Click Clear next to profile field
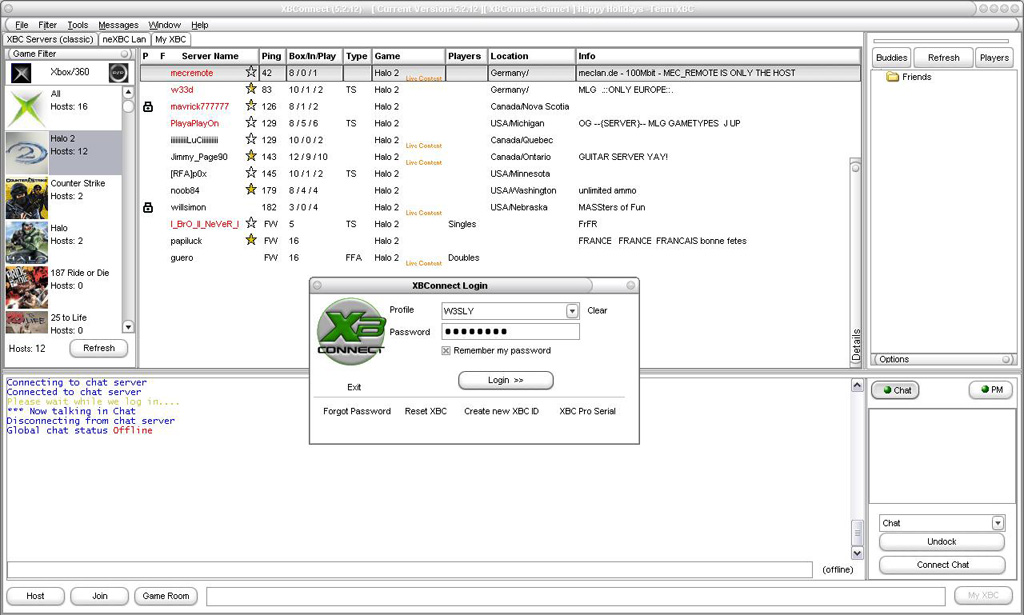Viewport: 1024px width, 615px height. [x=597, y=311]
